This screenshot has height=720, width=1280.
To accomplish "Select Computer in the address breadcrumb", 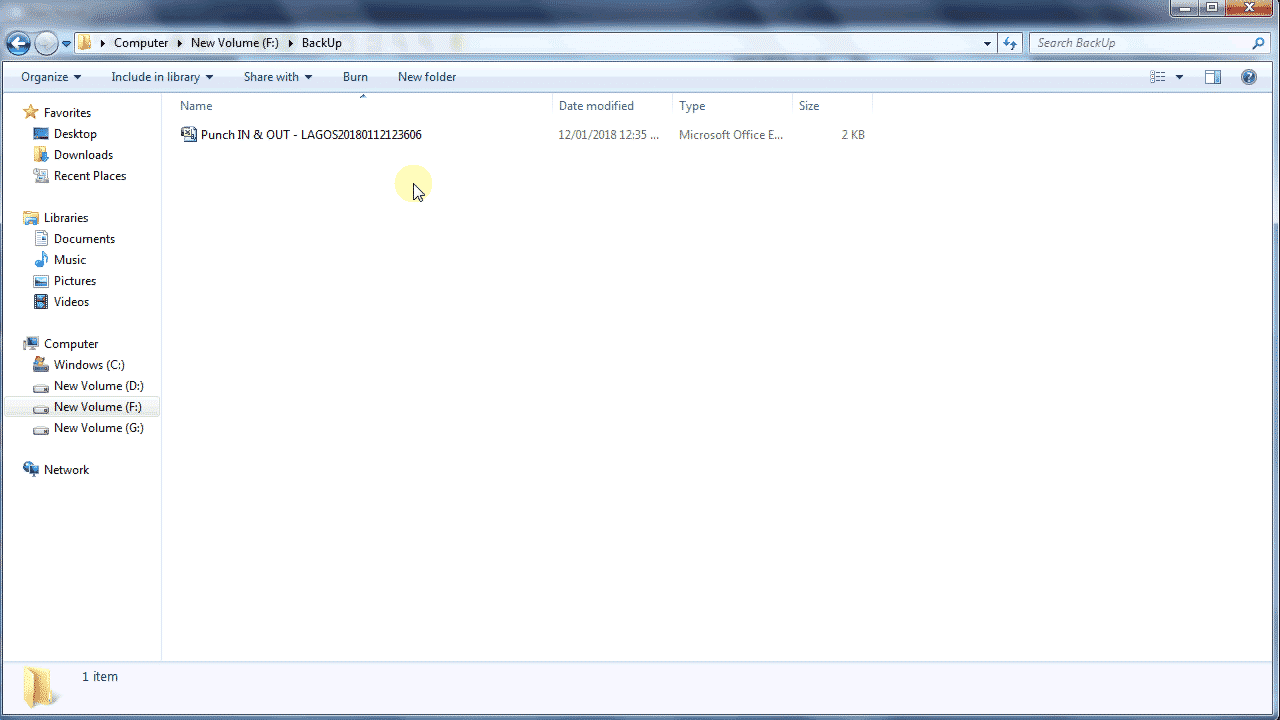I will tap(141, 43).
